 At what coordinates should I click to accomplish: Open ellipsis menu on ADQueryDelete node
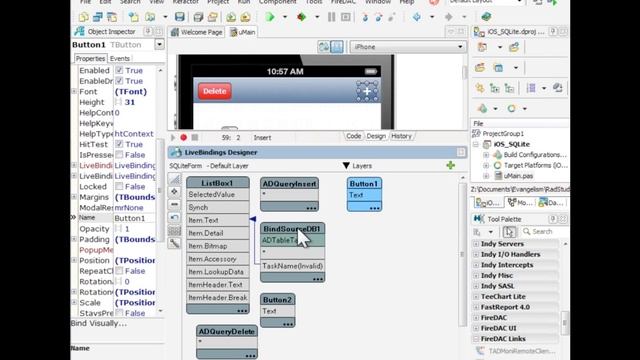pyautogui.click(x=251, y=356)
